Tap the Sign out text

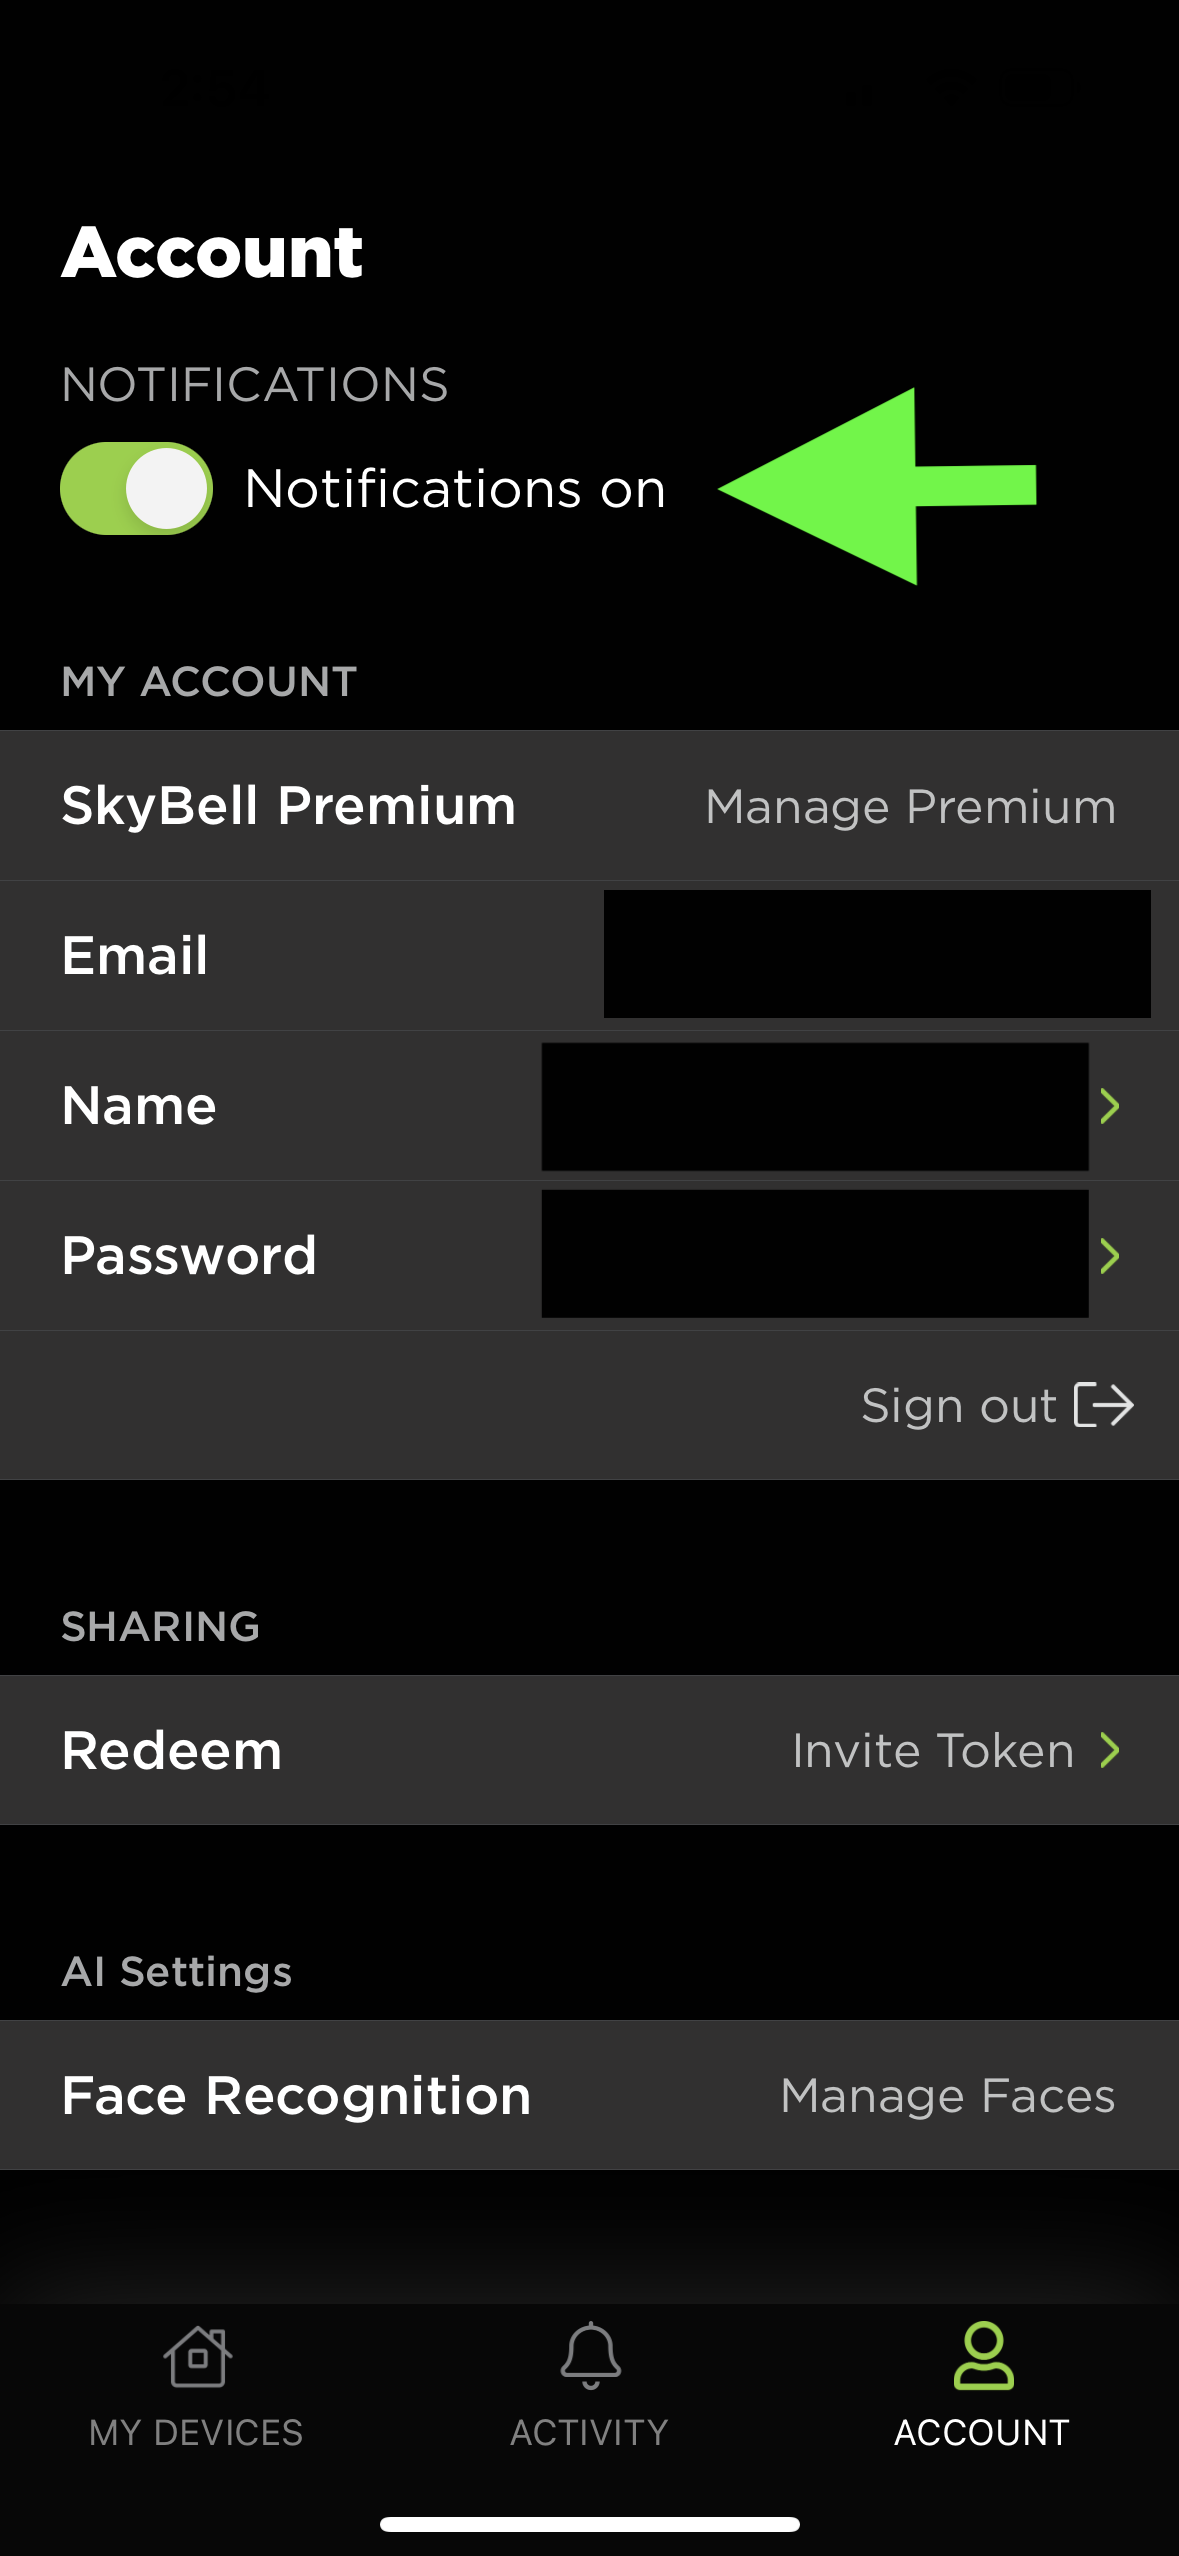point(959,1406)
